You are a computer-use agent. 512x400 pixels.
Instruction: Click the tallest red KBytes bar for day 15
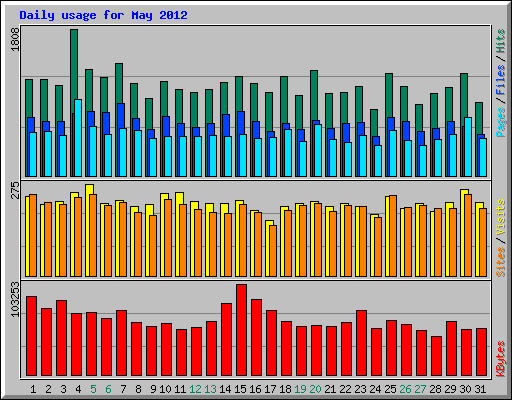tap(242, 330)
